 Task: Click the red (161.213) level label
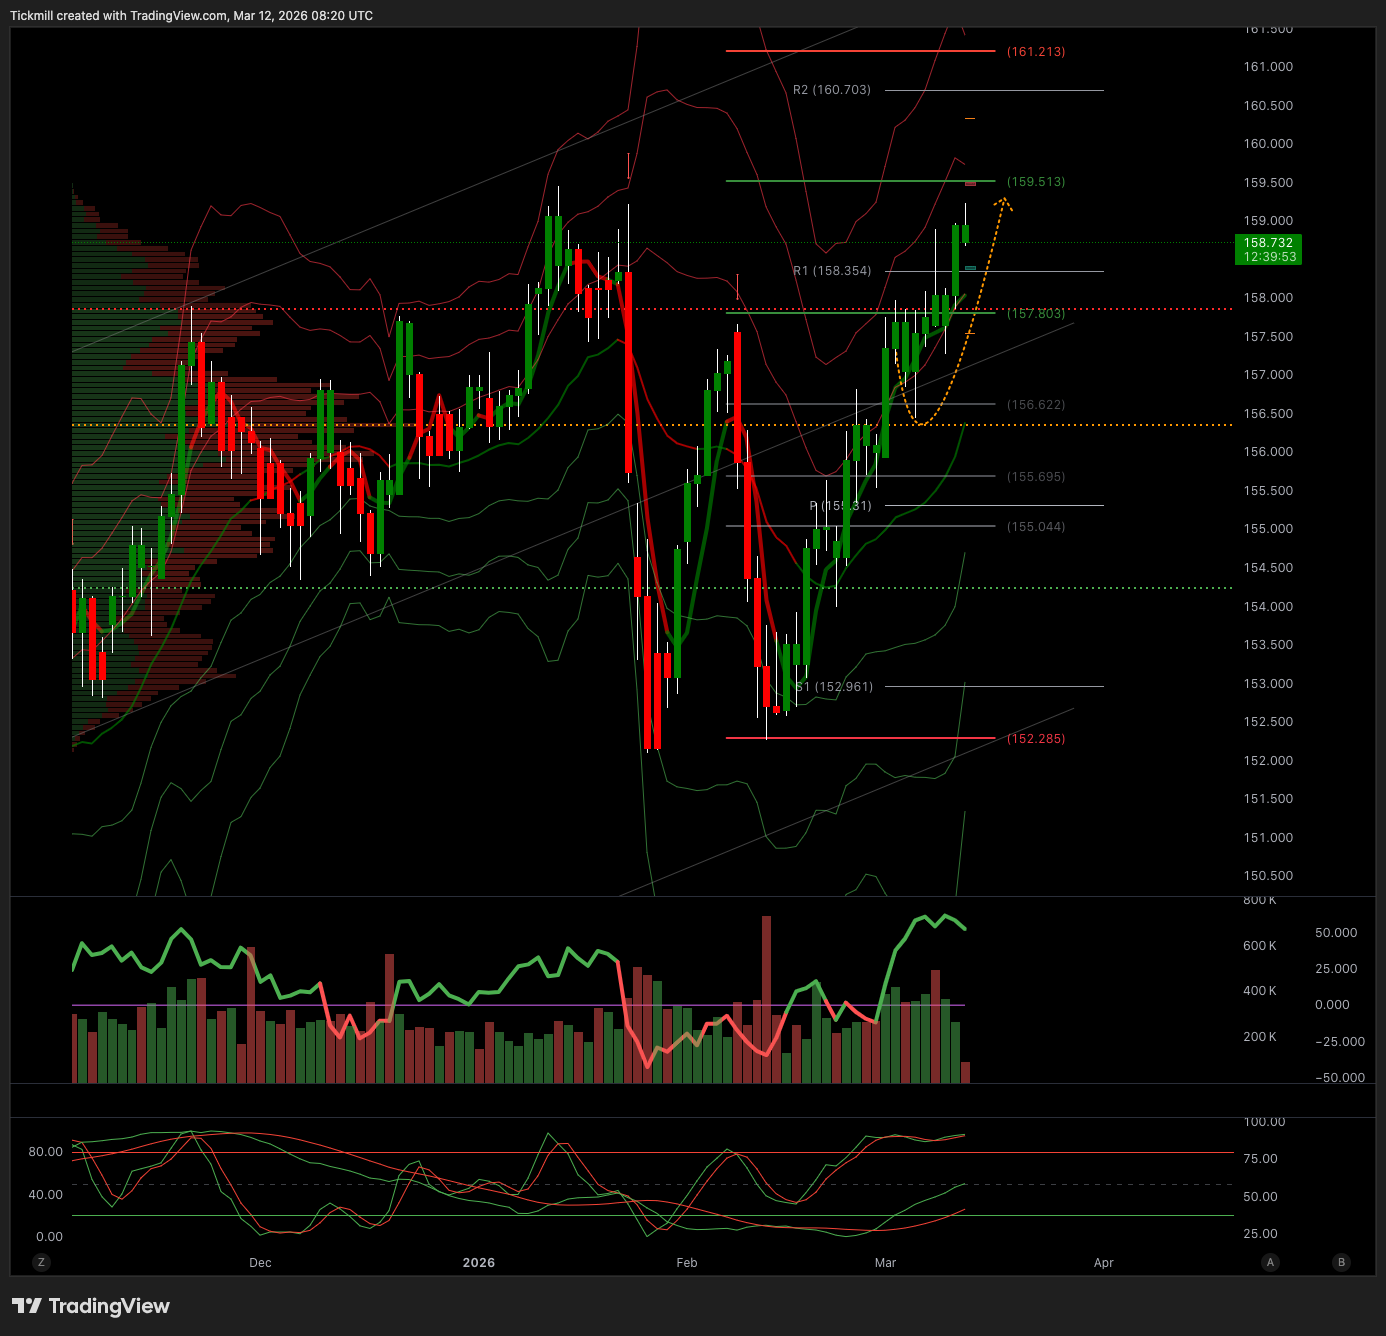pos(1036,51)
